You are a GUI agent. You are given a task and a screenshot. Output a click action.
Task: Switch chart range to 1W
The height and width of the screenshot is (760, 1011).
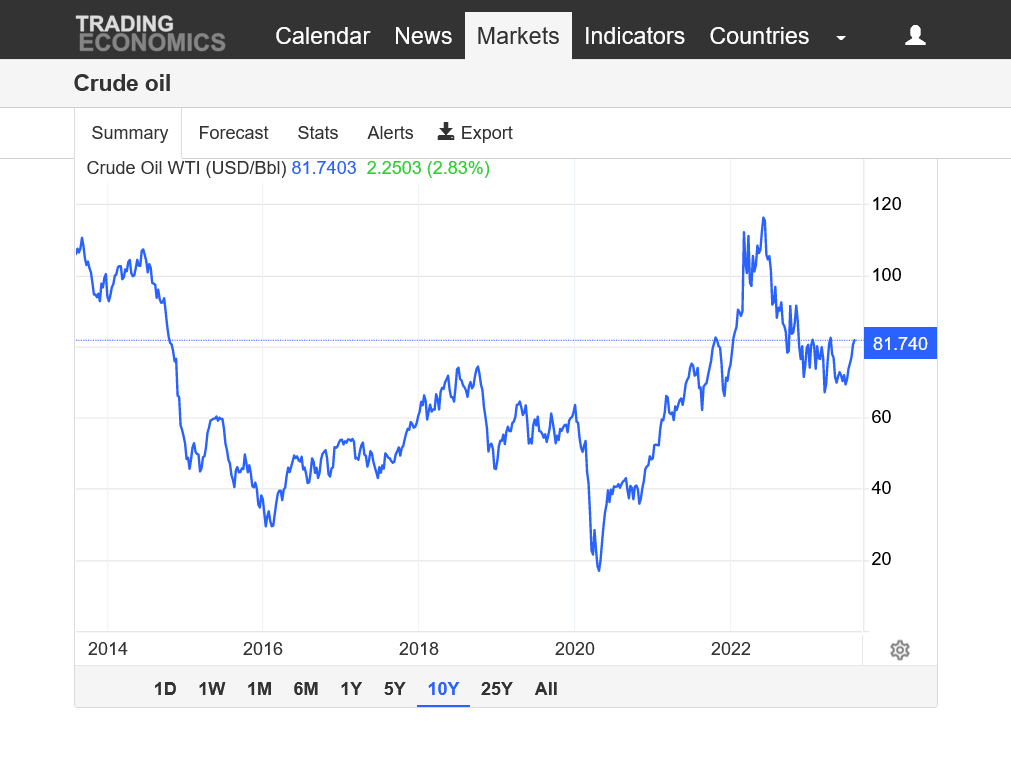click(x=212, y=689)
